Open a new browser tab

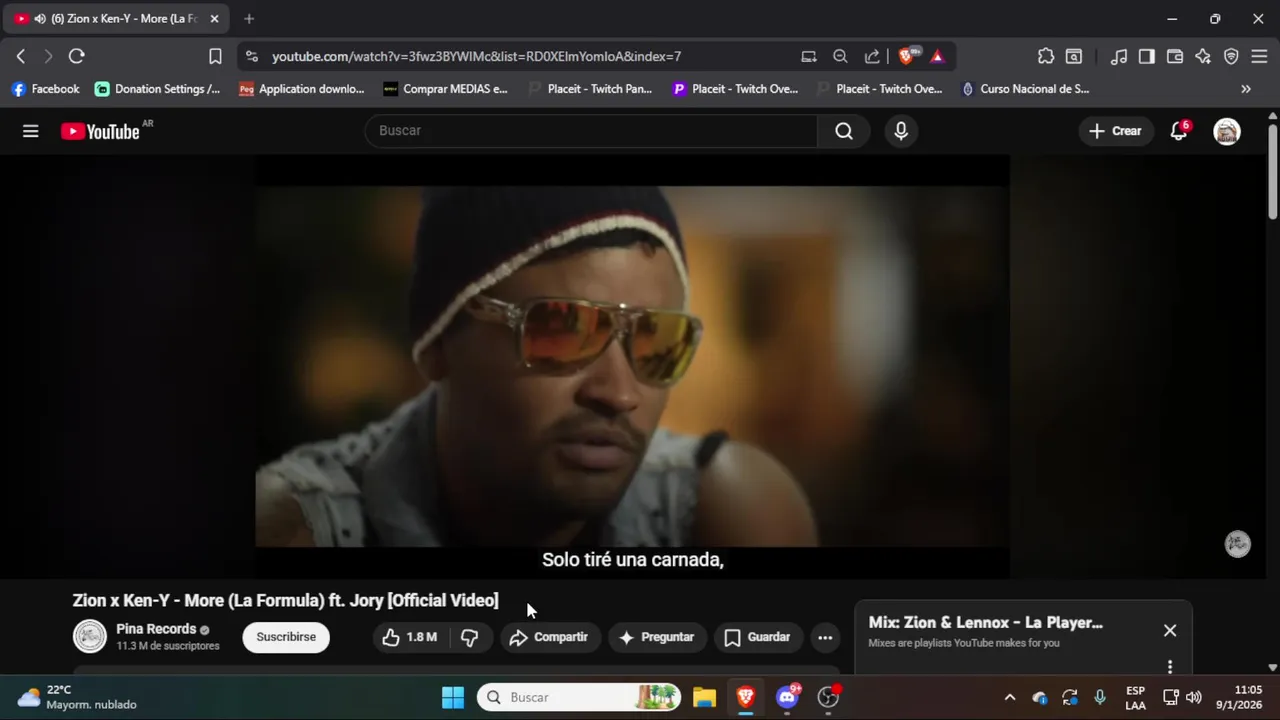249,19
